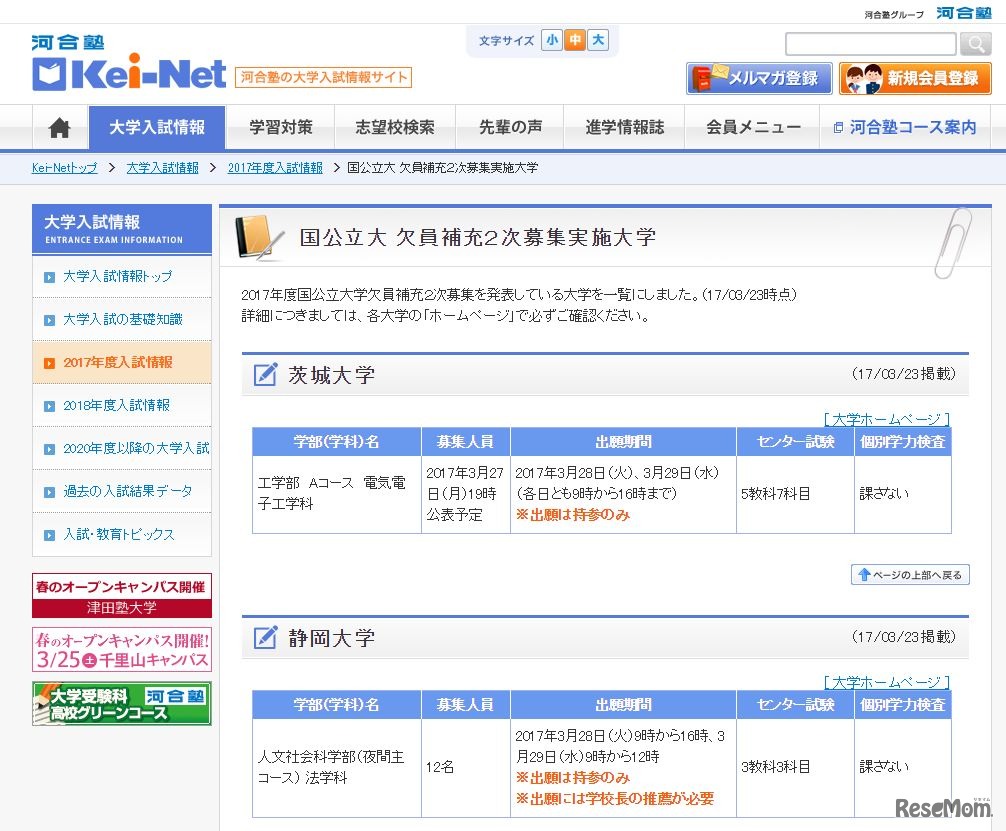The image size is (1006, 831).
Task: Open the 学習対策 navigation tab
Action: click(280, 127)
